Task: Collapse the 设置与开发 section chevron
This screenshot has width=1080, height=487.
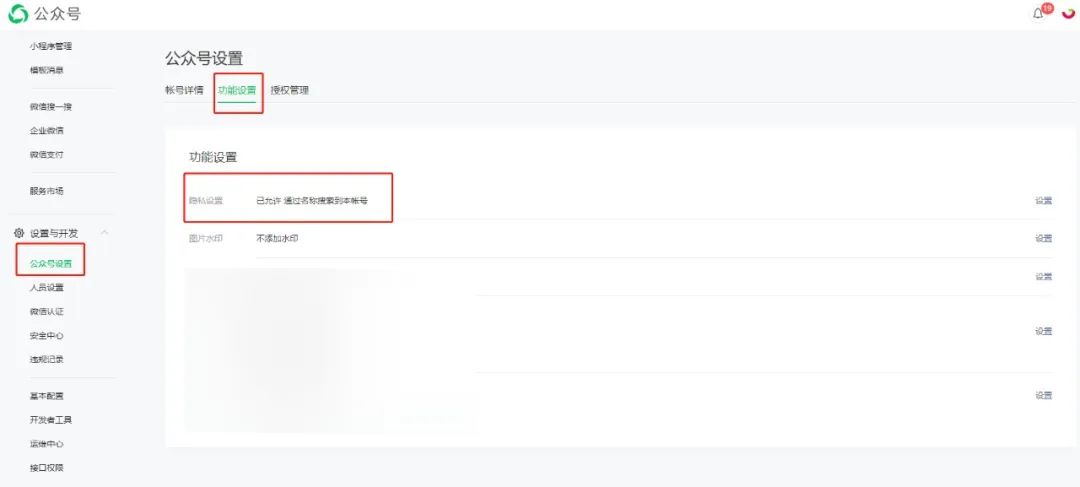Action: tap(105, 233)
